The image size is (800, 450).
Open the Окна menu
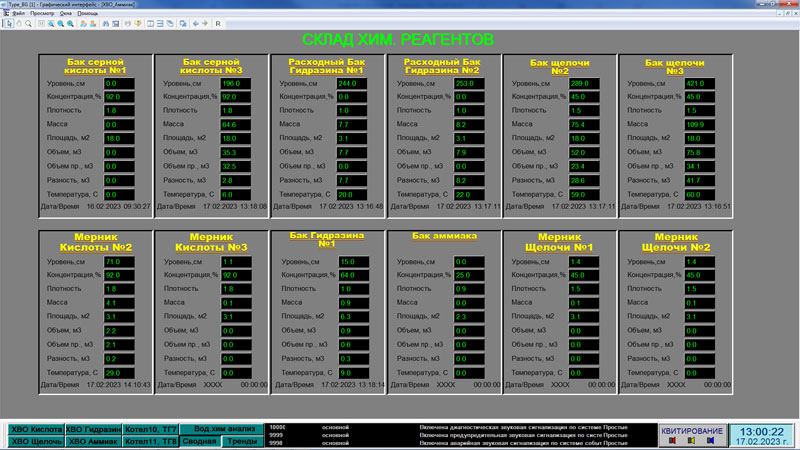point(65,13)
